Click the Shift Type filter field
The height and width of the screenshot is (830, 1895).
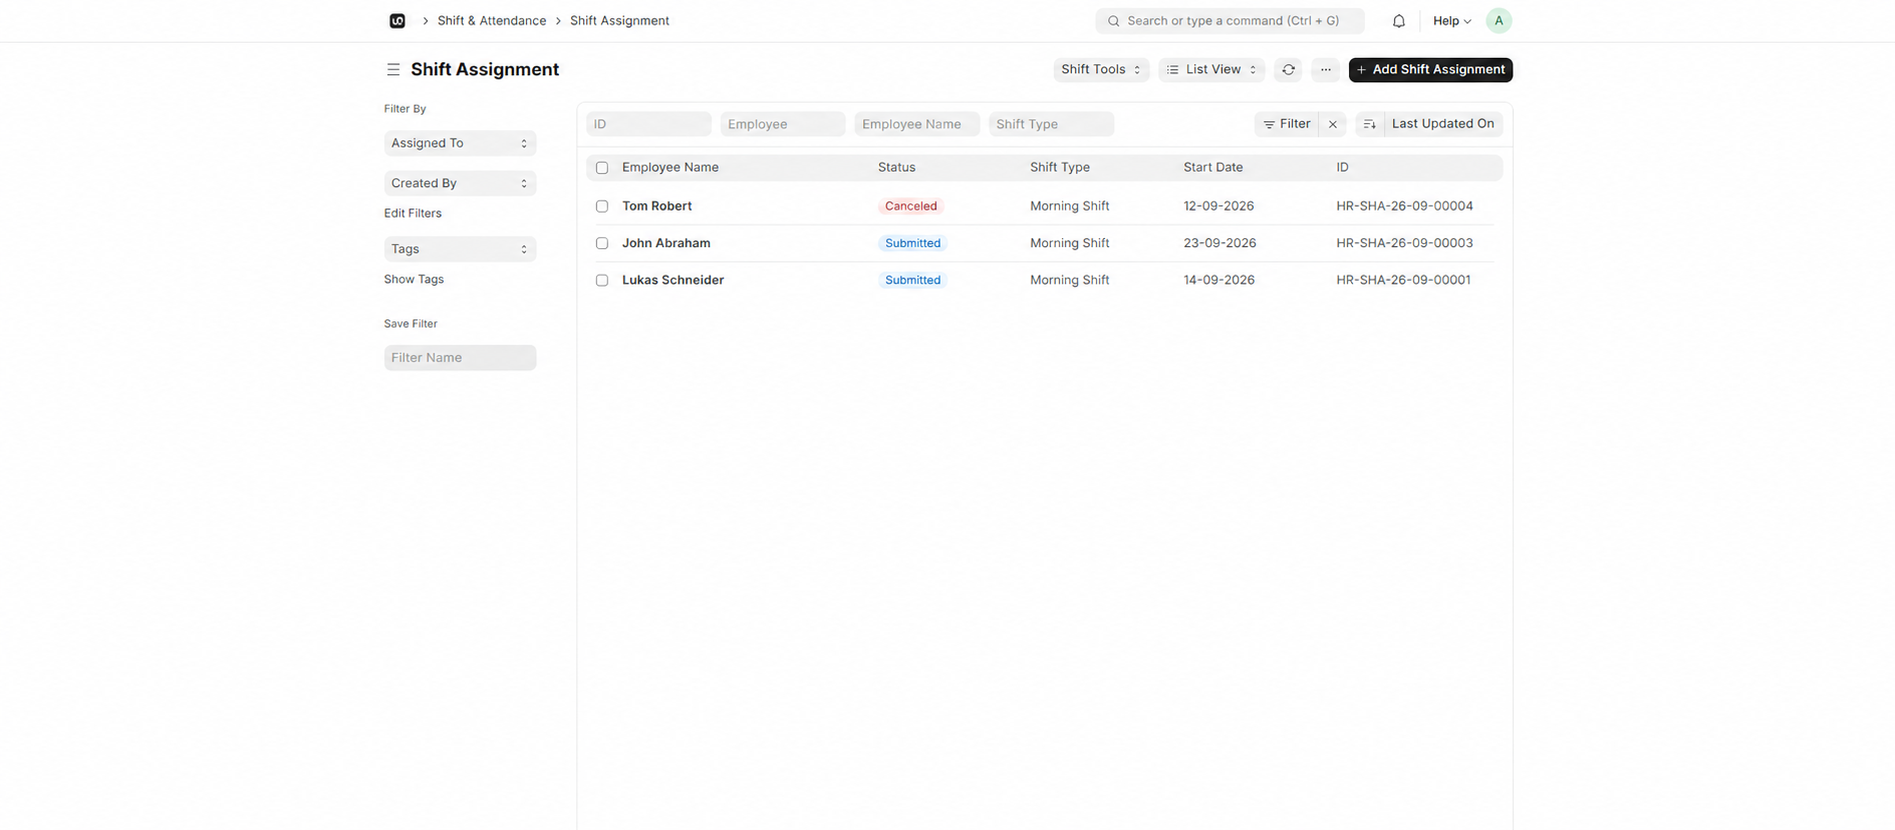(x=1051, y=124)
